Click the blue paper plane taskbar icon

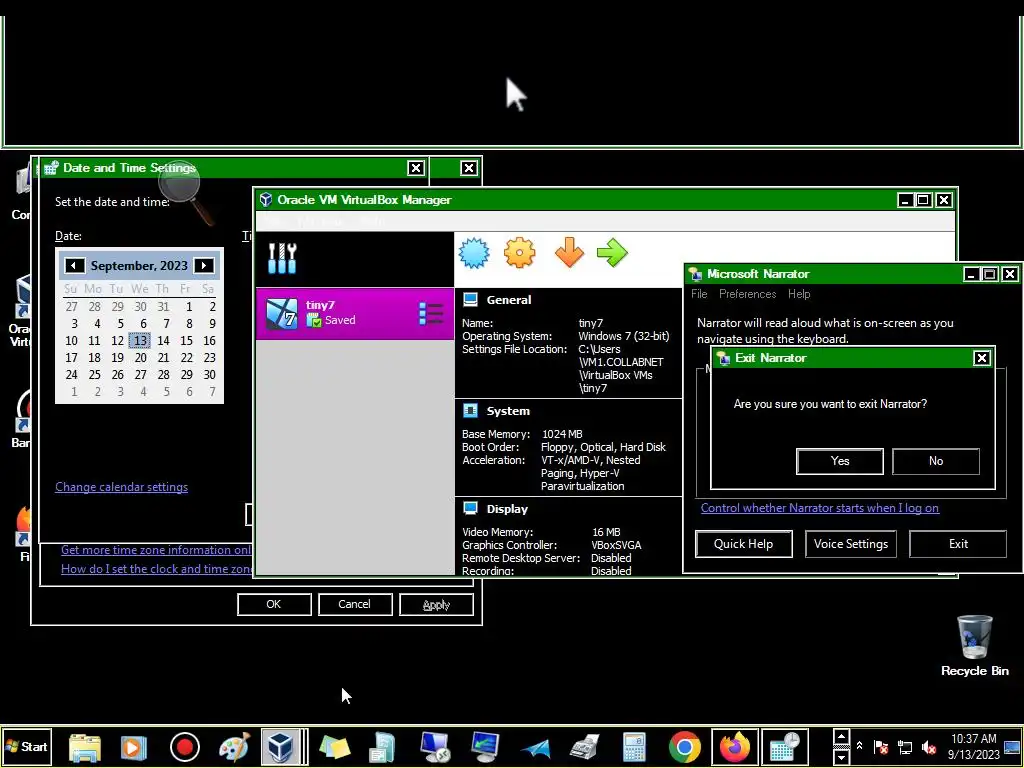[535, 748]
